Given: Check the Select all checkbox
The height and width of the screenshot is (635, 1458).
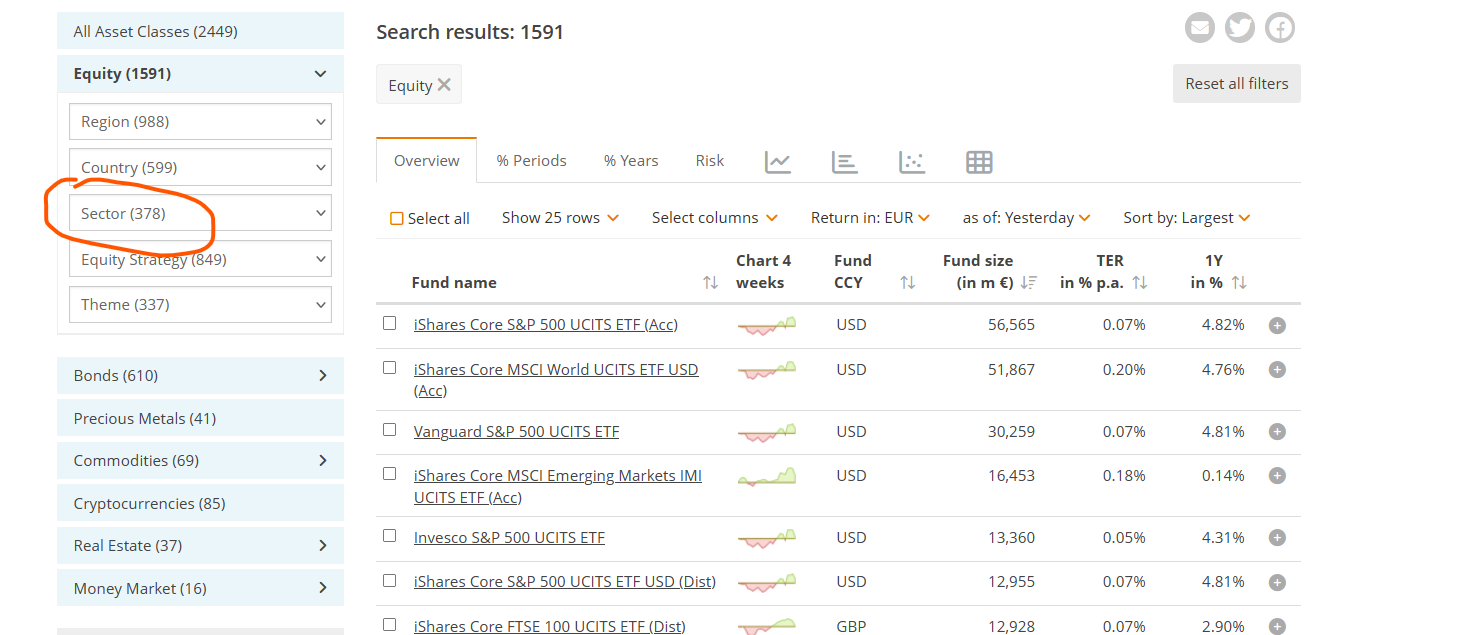Looking at the screenshot, I should 397,219.
